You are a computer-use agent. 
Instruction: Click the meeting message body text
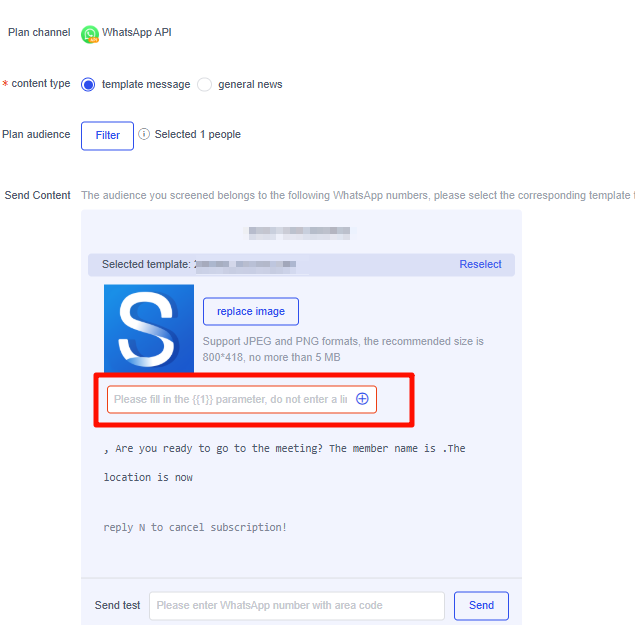284,463
